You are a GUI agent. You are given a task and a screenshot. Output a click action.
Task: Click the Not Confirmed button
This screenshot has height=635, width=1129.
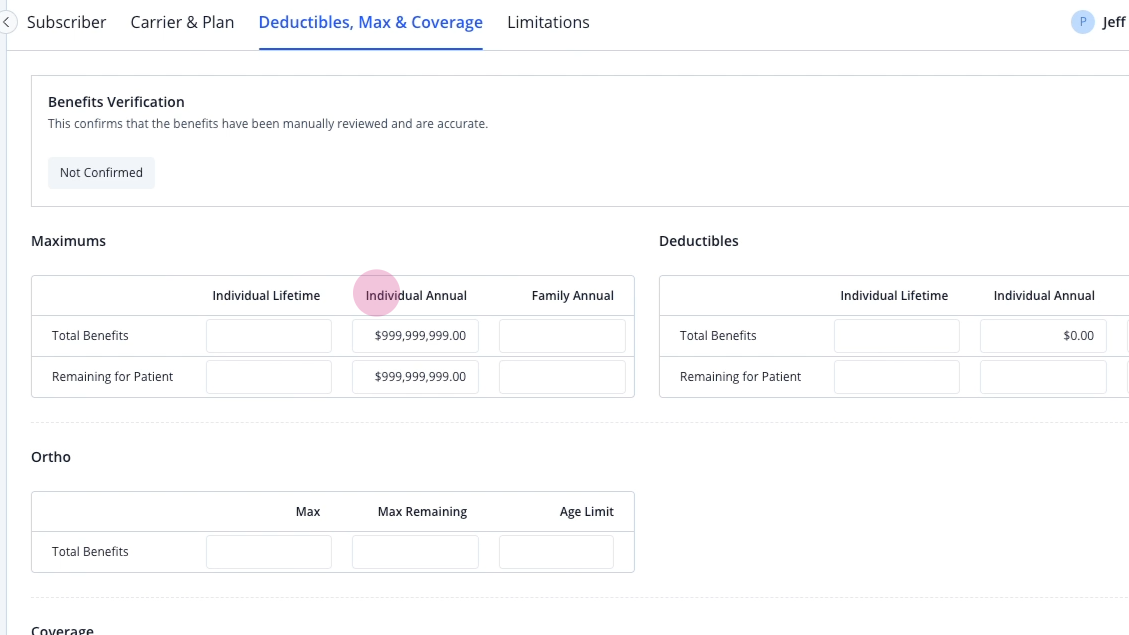[102, 173]
